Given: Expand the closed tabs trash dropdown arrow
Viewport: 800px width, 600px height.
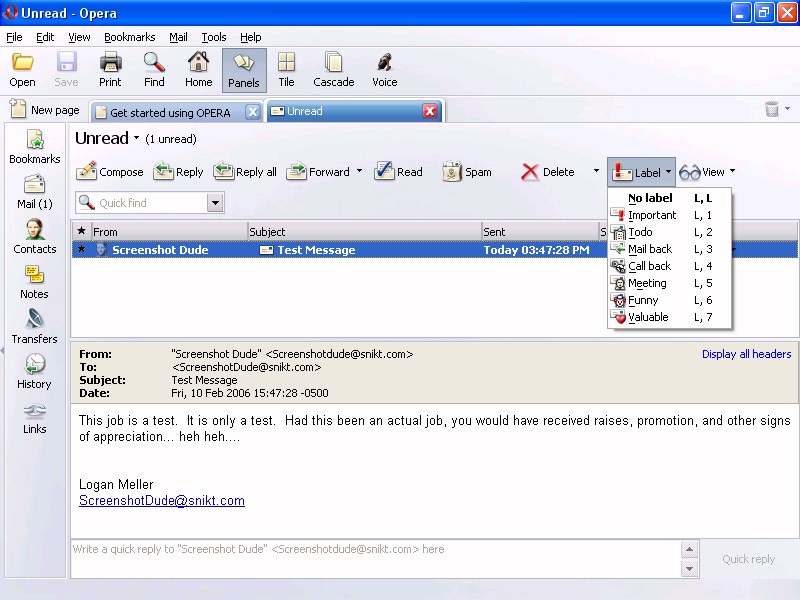Looking at the screenshot, I should click(x=787, y=109).
